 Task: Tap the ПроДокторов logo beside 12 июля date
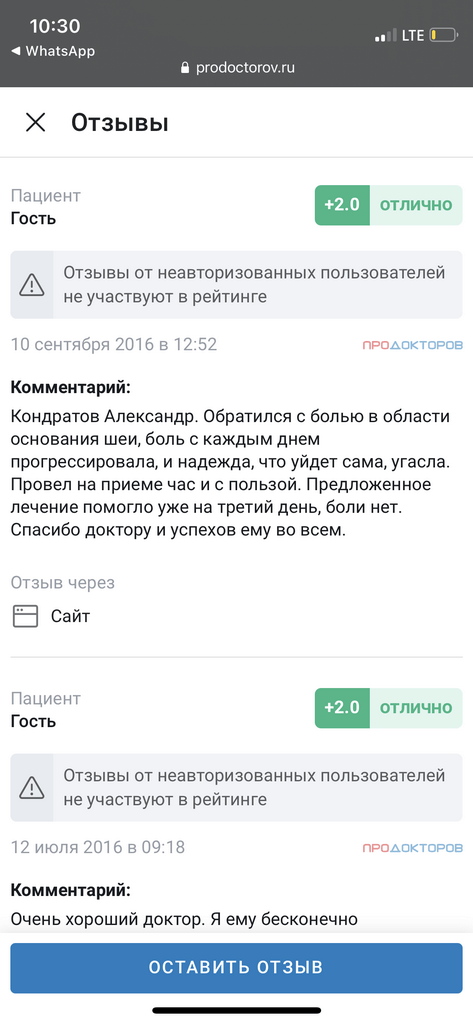(412, 848)
